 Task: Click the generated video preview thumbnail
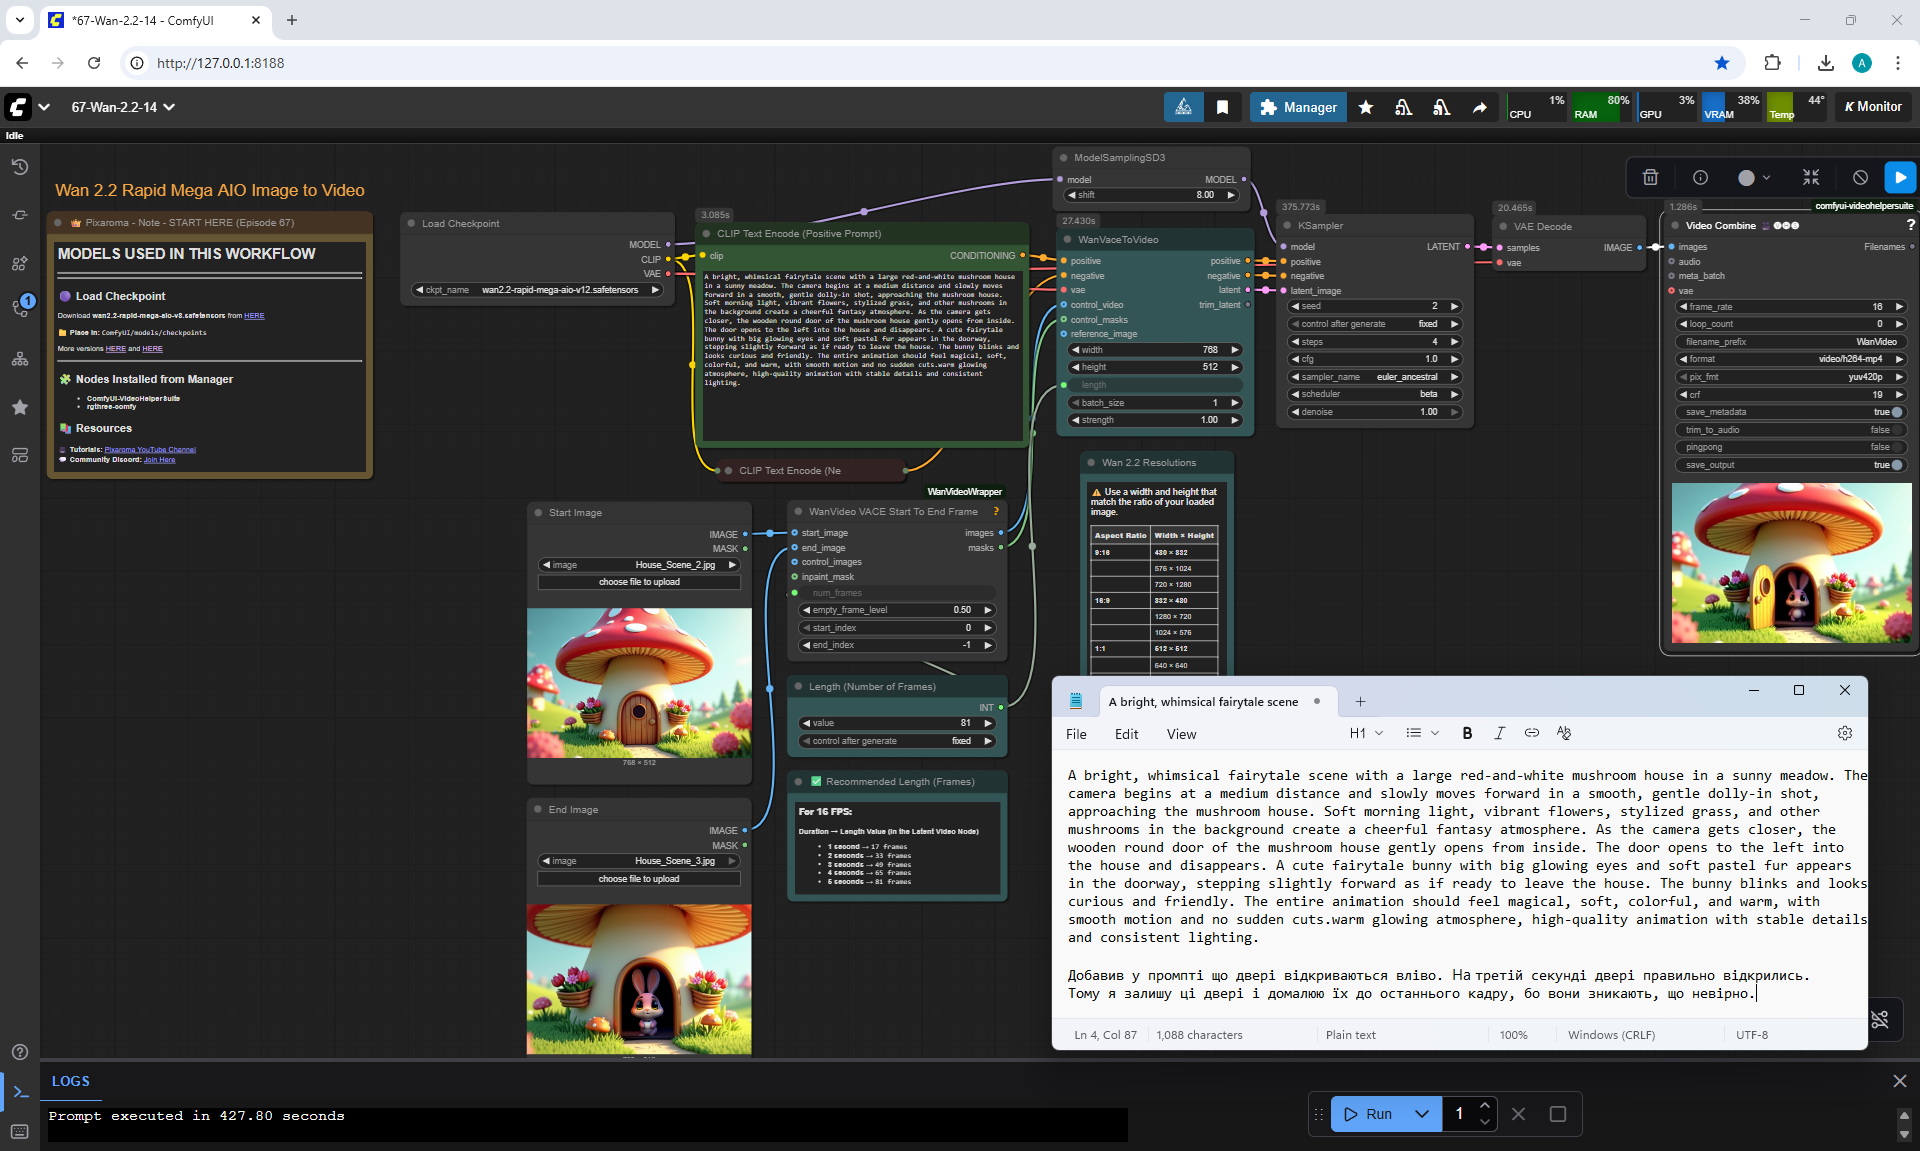pyautogui.click(x=1790, y=563)
